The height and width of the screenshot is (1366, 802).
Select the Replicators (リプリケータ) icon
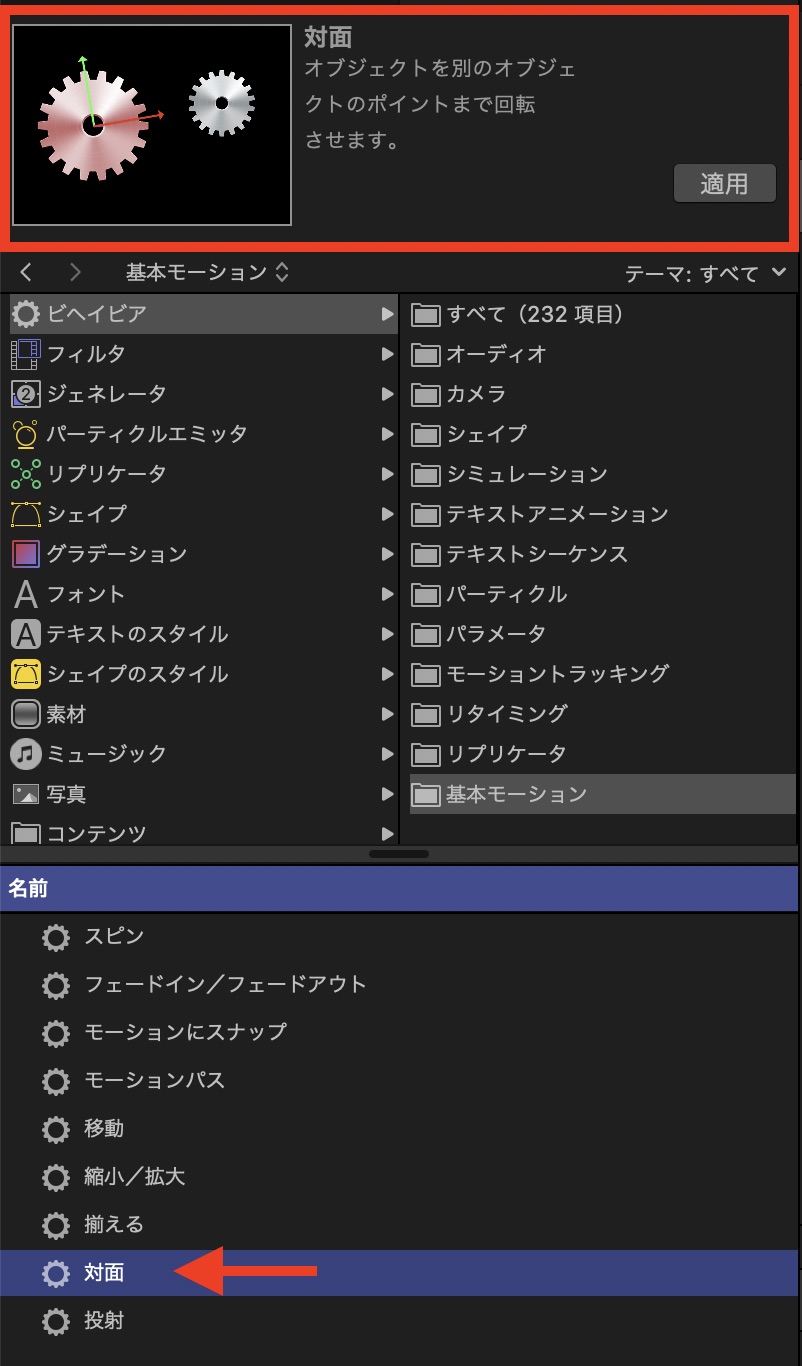click(x=25, y=474)
